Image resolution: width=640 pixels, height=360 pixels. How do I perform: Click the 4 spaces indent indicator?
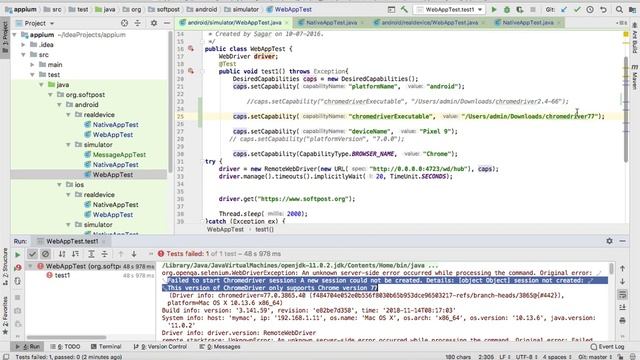pyautogui.click(x=557, y=357)
